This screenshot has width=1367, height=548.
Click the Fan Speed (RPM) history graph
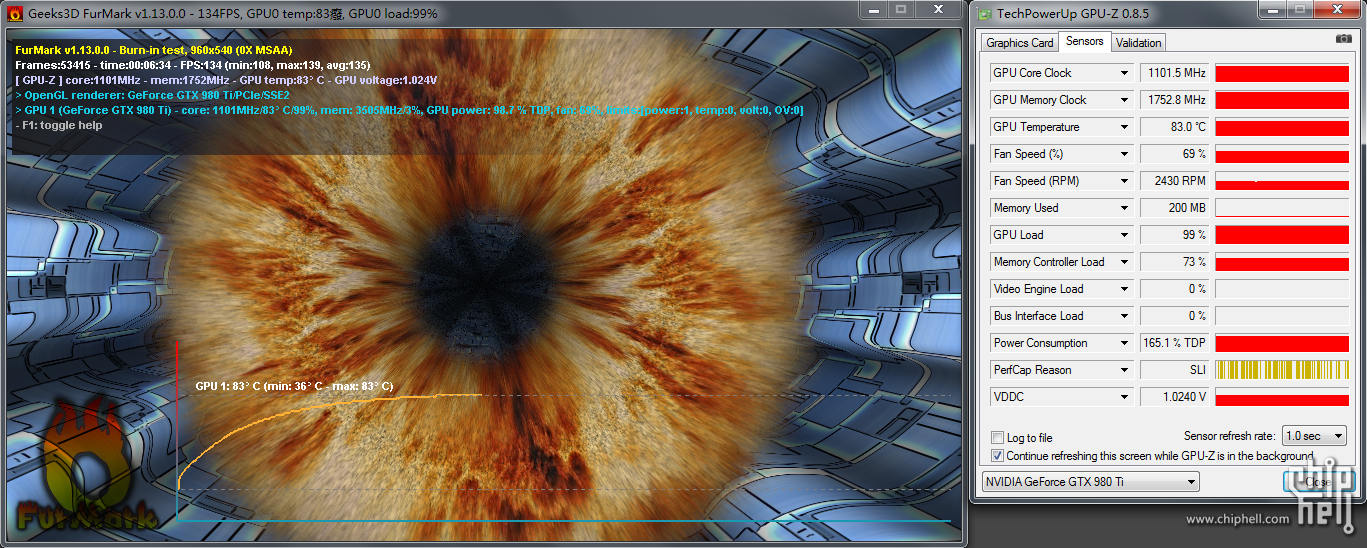pyautogui.click(x=1282, y=181)
